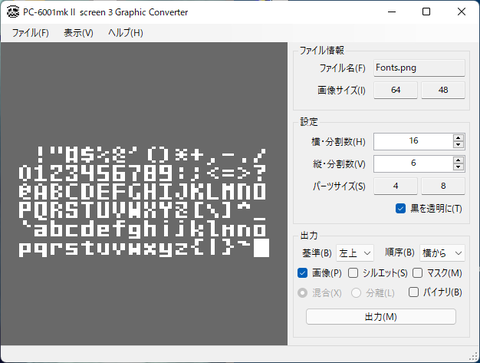Select the 混合(X) radio button
Image resolution: width=480 pixels, height=363 pixels.
click(302, 293)
